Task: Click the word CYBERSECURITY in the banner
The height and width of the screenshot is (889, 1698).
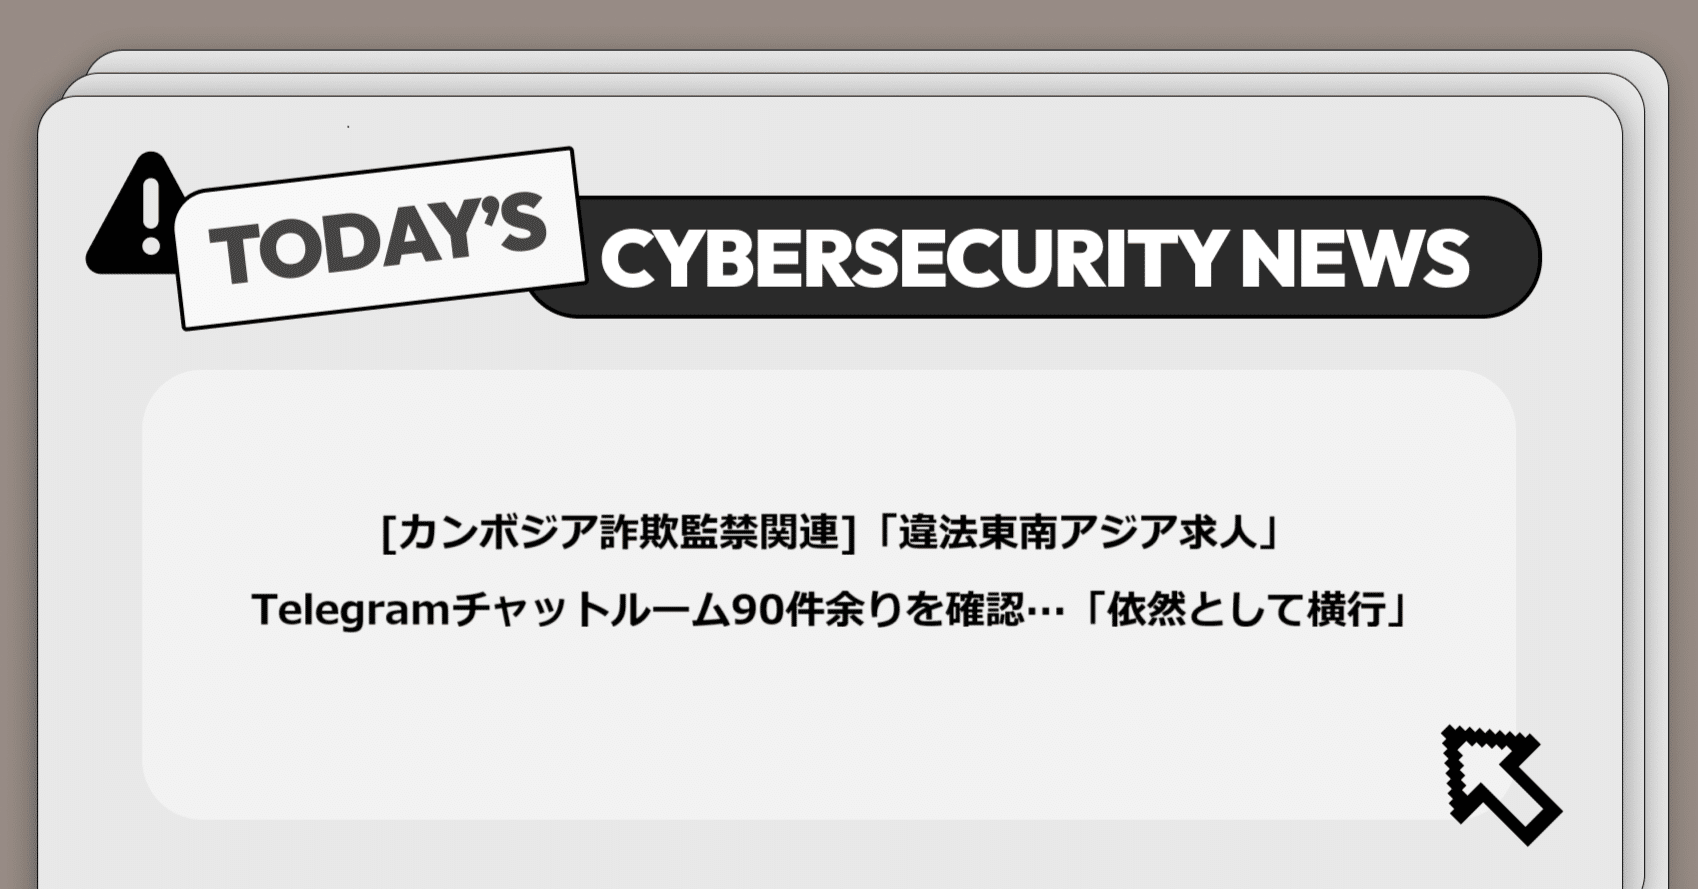Action: click(911, 260)
